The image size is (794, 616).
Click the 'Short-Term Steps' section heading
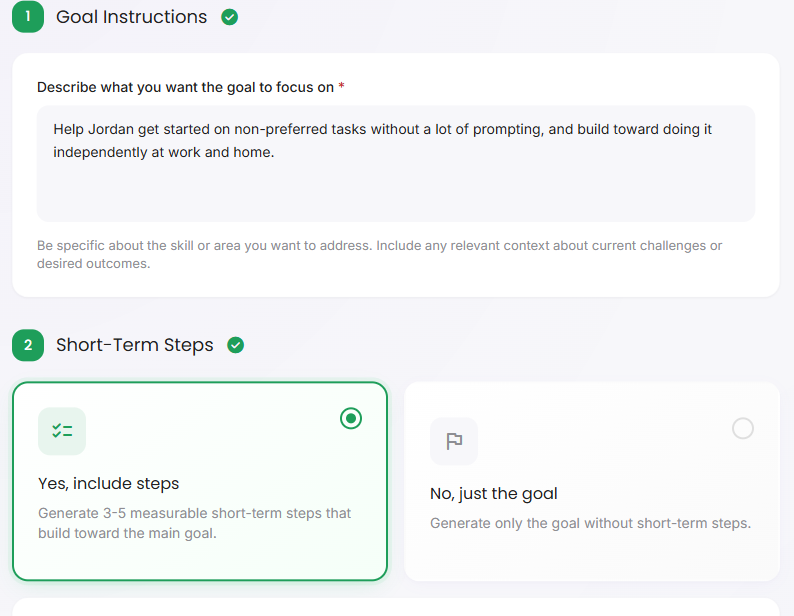point(135,345)
